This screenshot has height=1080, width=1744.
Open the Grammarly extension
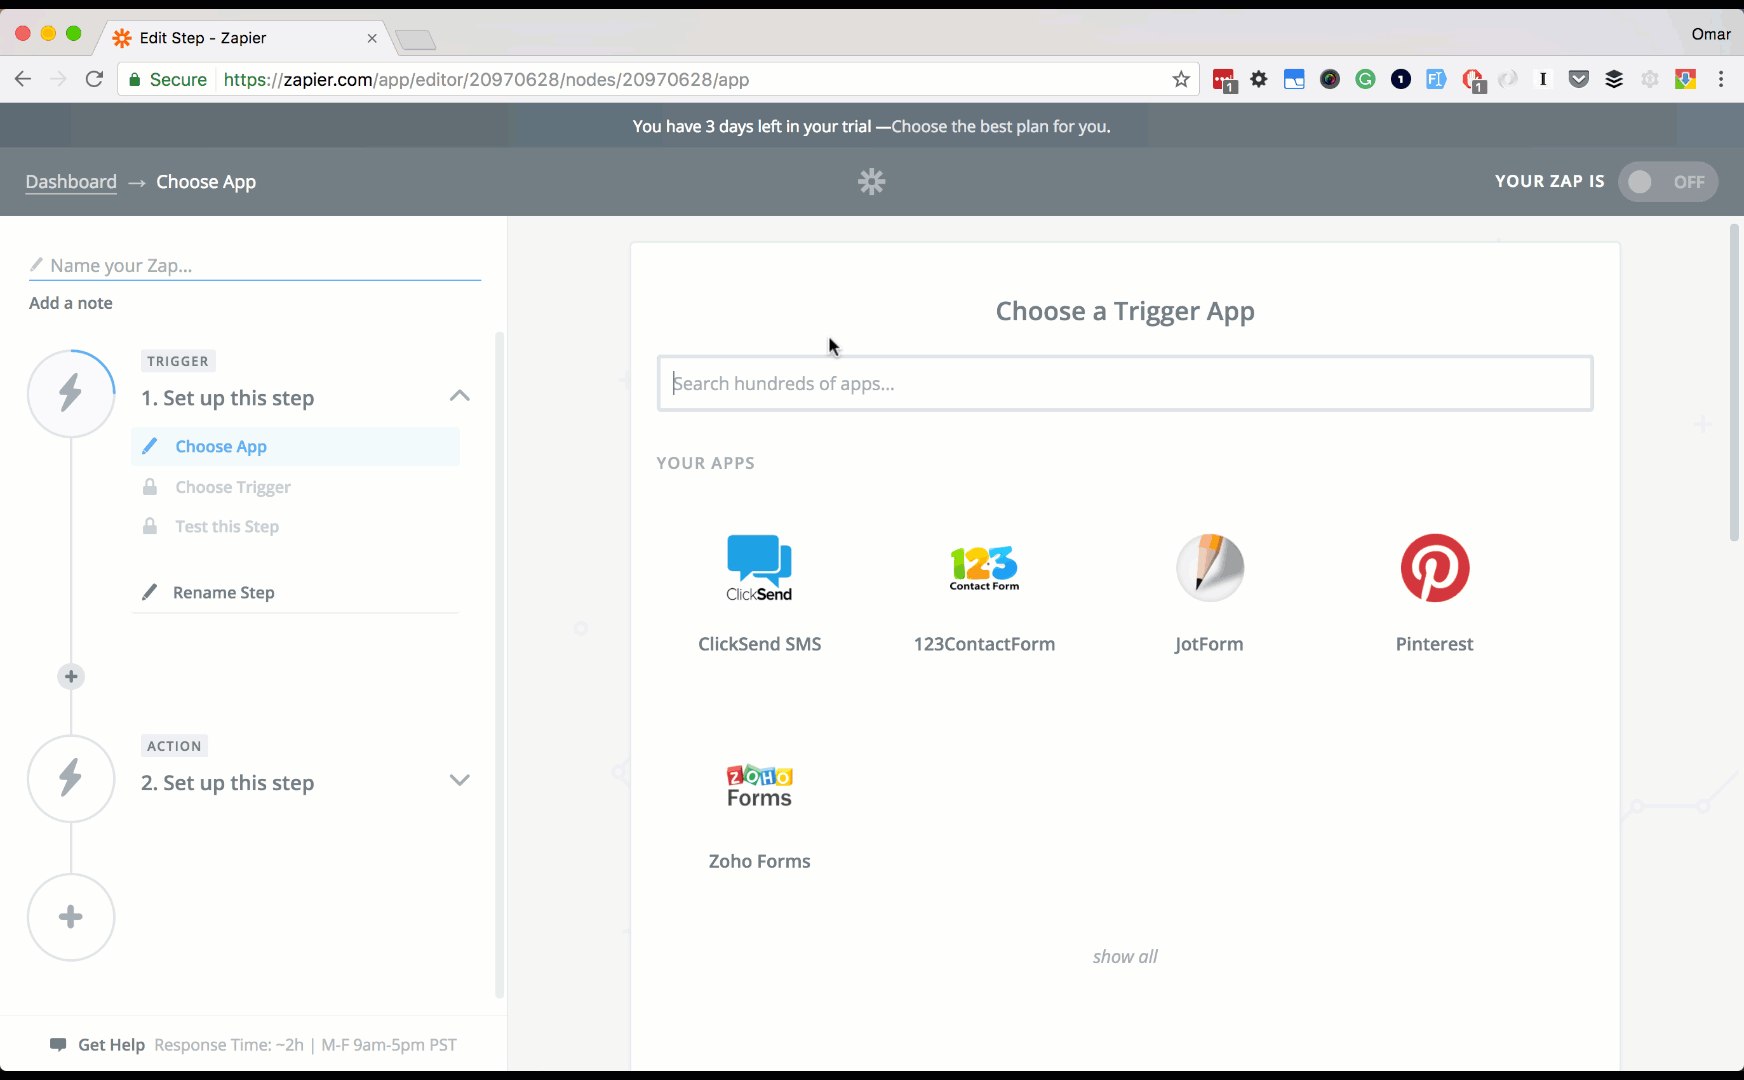click(x=1365, y=79)
